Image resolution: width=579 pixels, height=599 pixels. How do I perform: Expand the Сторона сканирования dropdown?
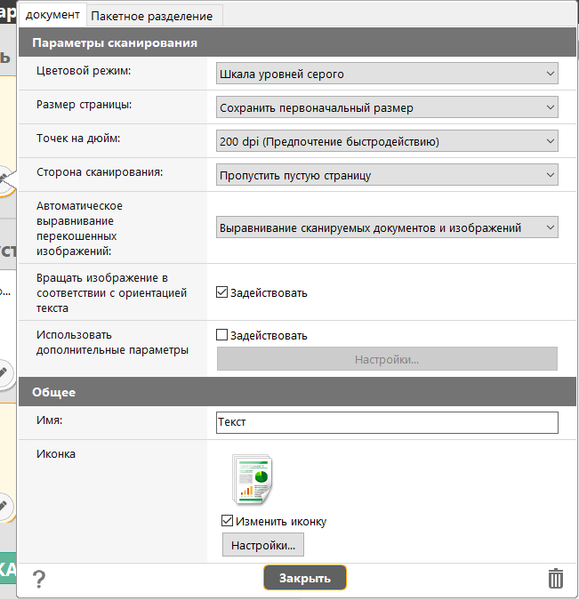click(x=387, y=175)
